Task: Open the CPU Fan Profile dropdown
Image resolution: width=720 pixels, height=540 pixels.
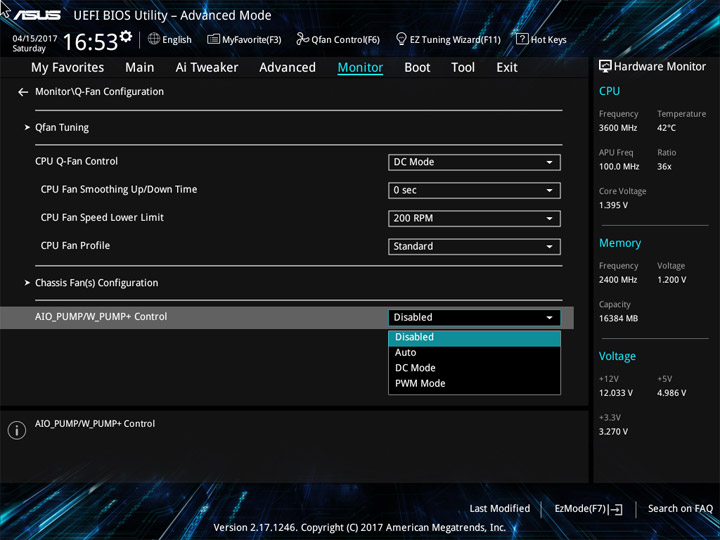Action: (474, 247)
